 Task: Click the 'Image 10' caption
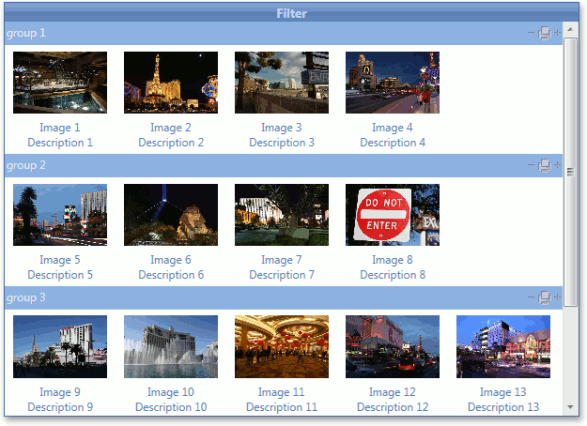point(171,392)
